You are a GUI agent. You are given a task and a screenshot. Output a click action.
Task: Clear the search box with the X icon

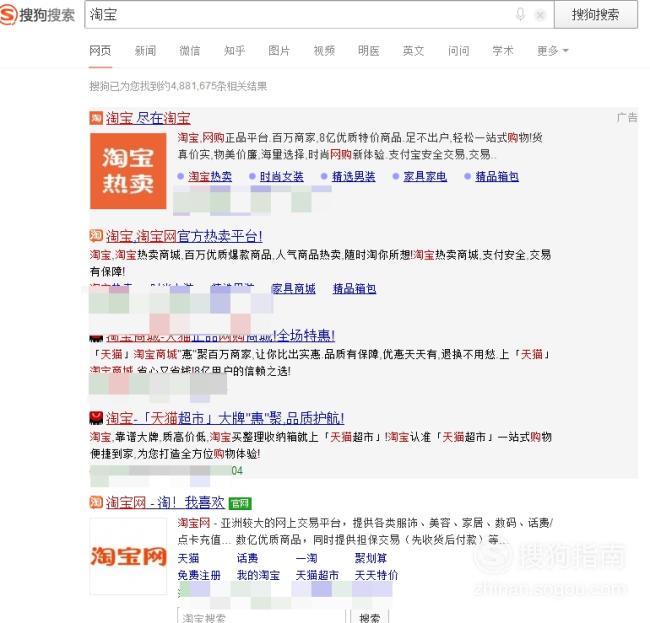[540, 15]
